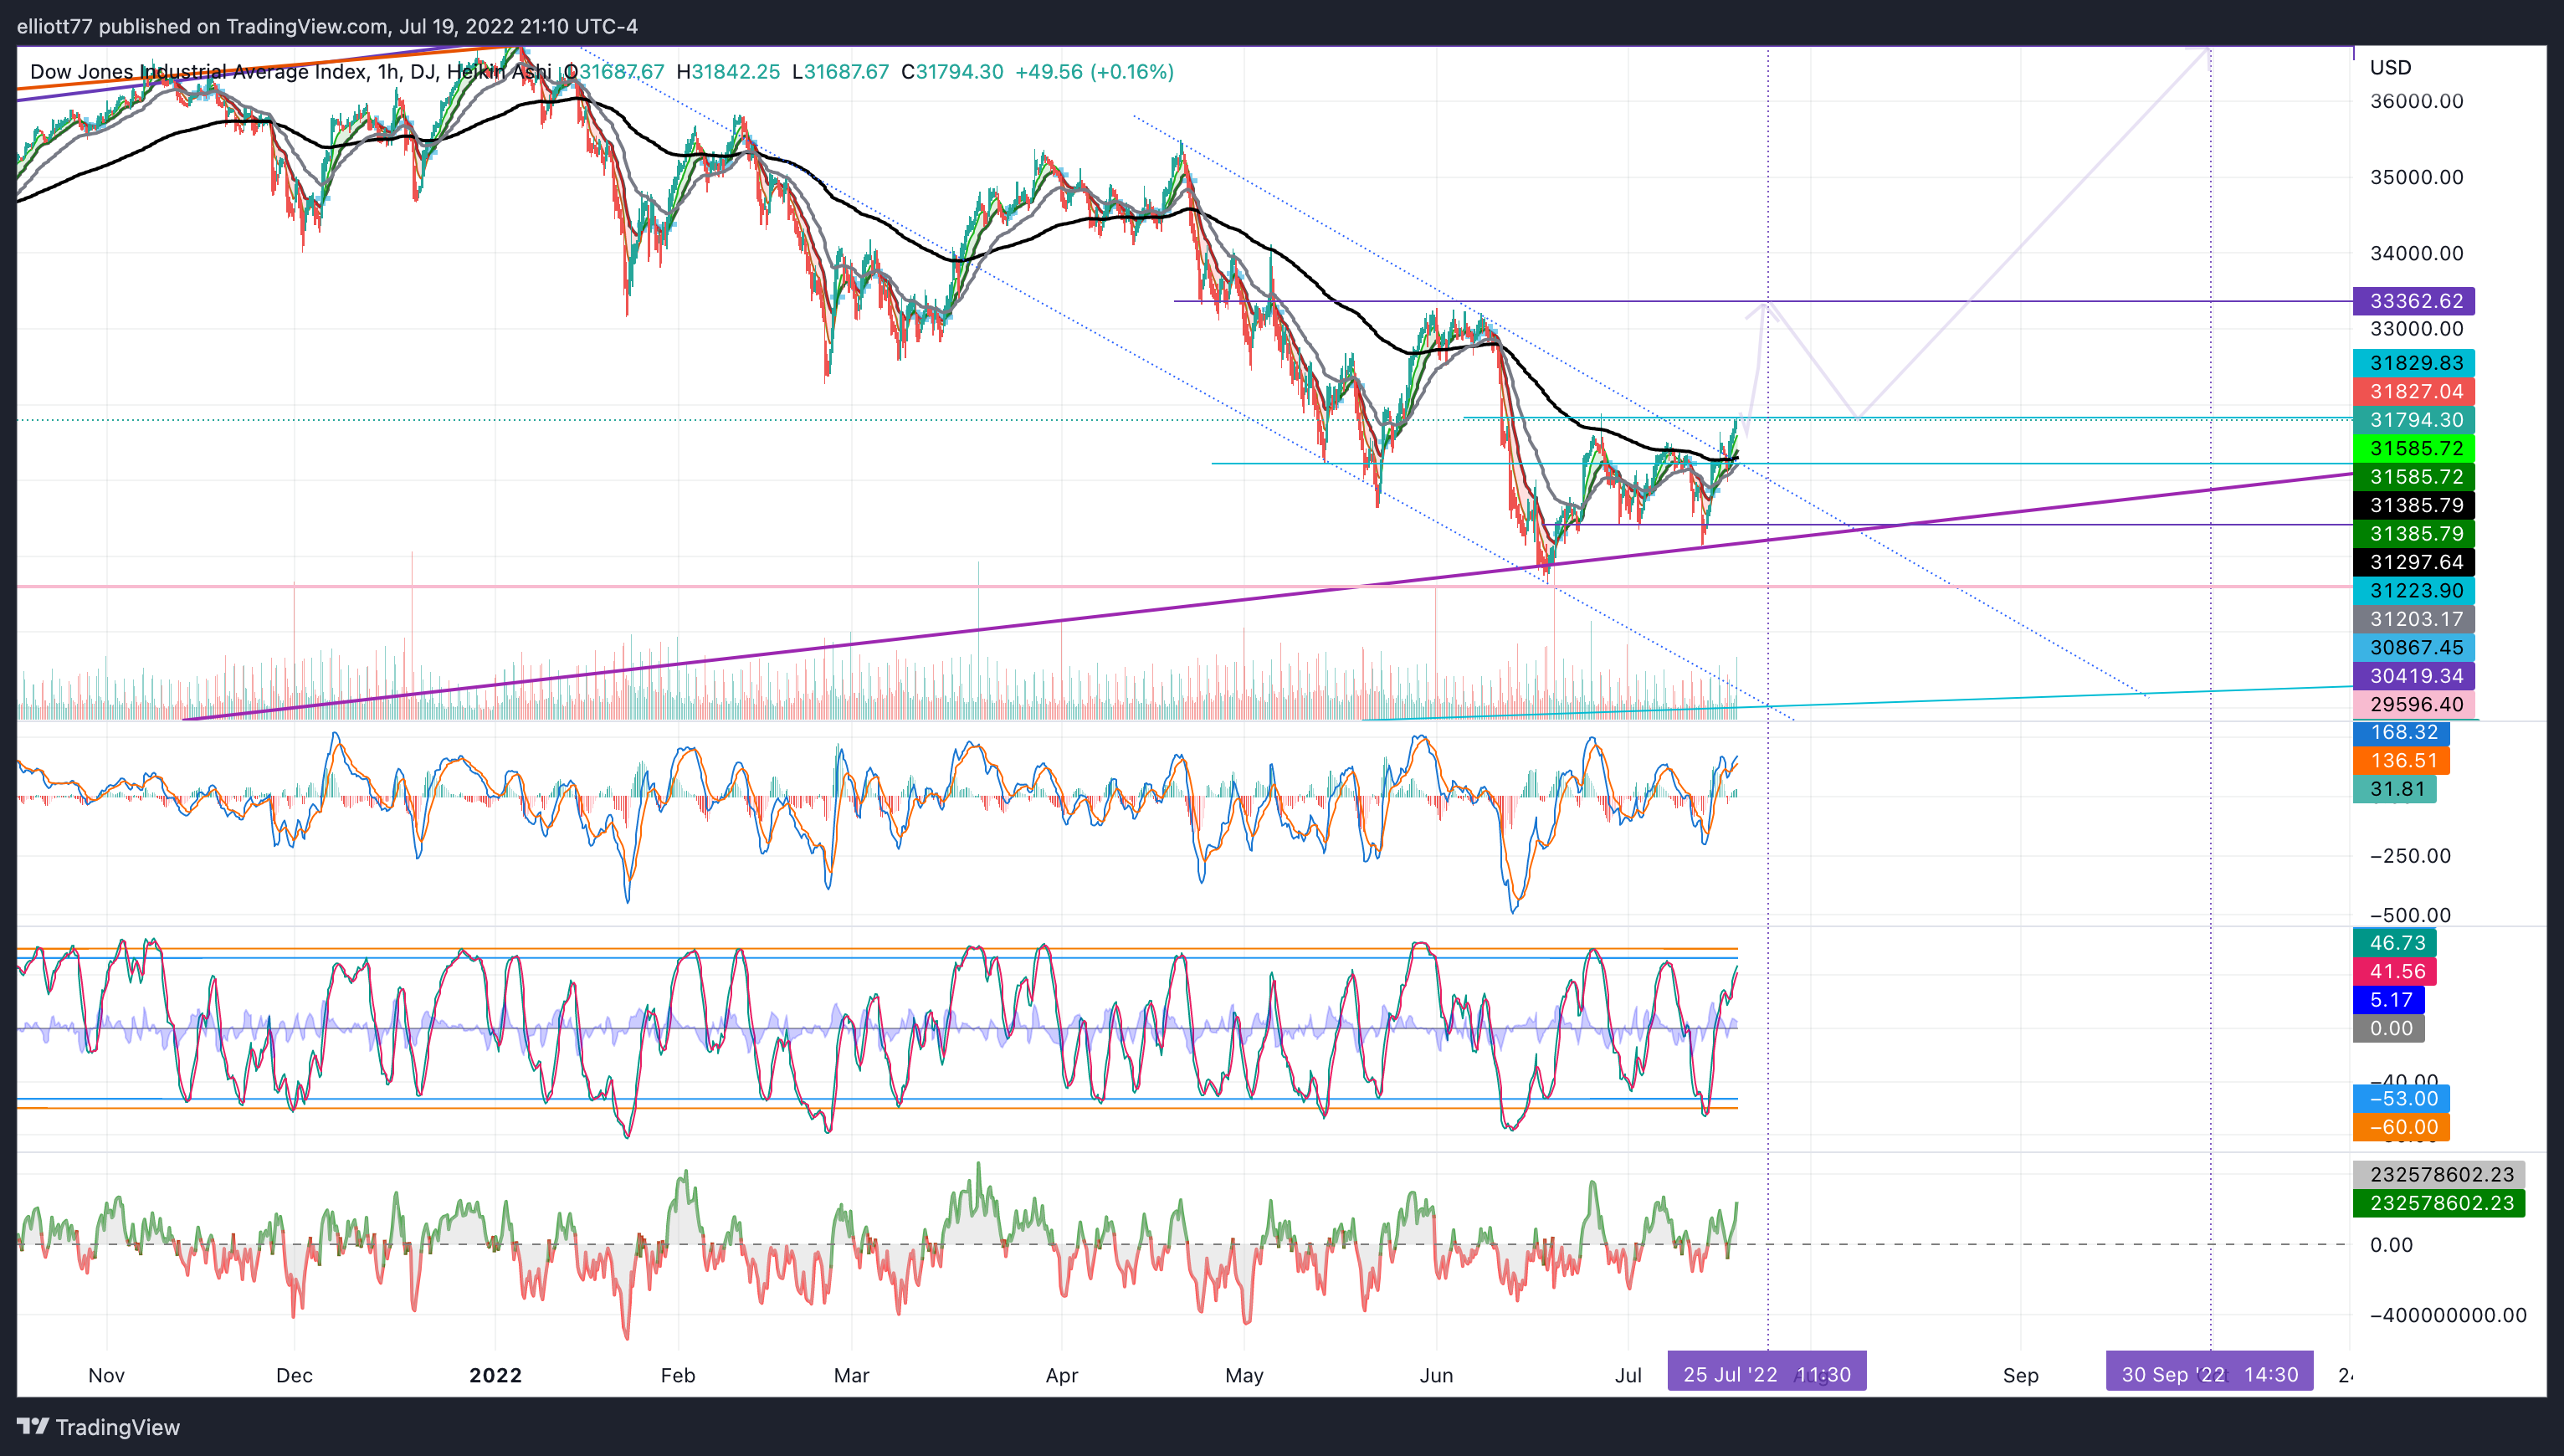
Task: Click the 34000.00 price axis tick
Action: click(2416, 253)
